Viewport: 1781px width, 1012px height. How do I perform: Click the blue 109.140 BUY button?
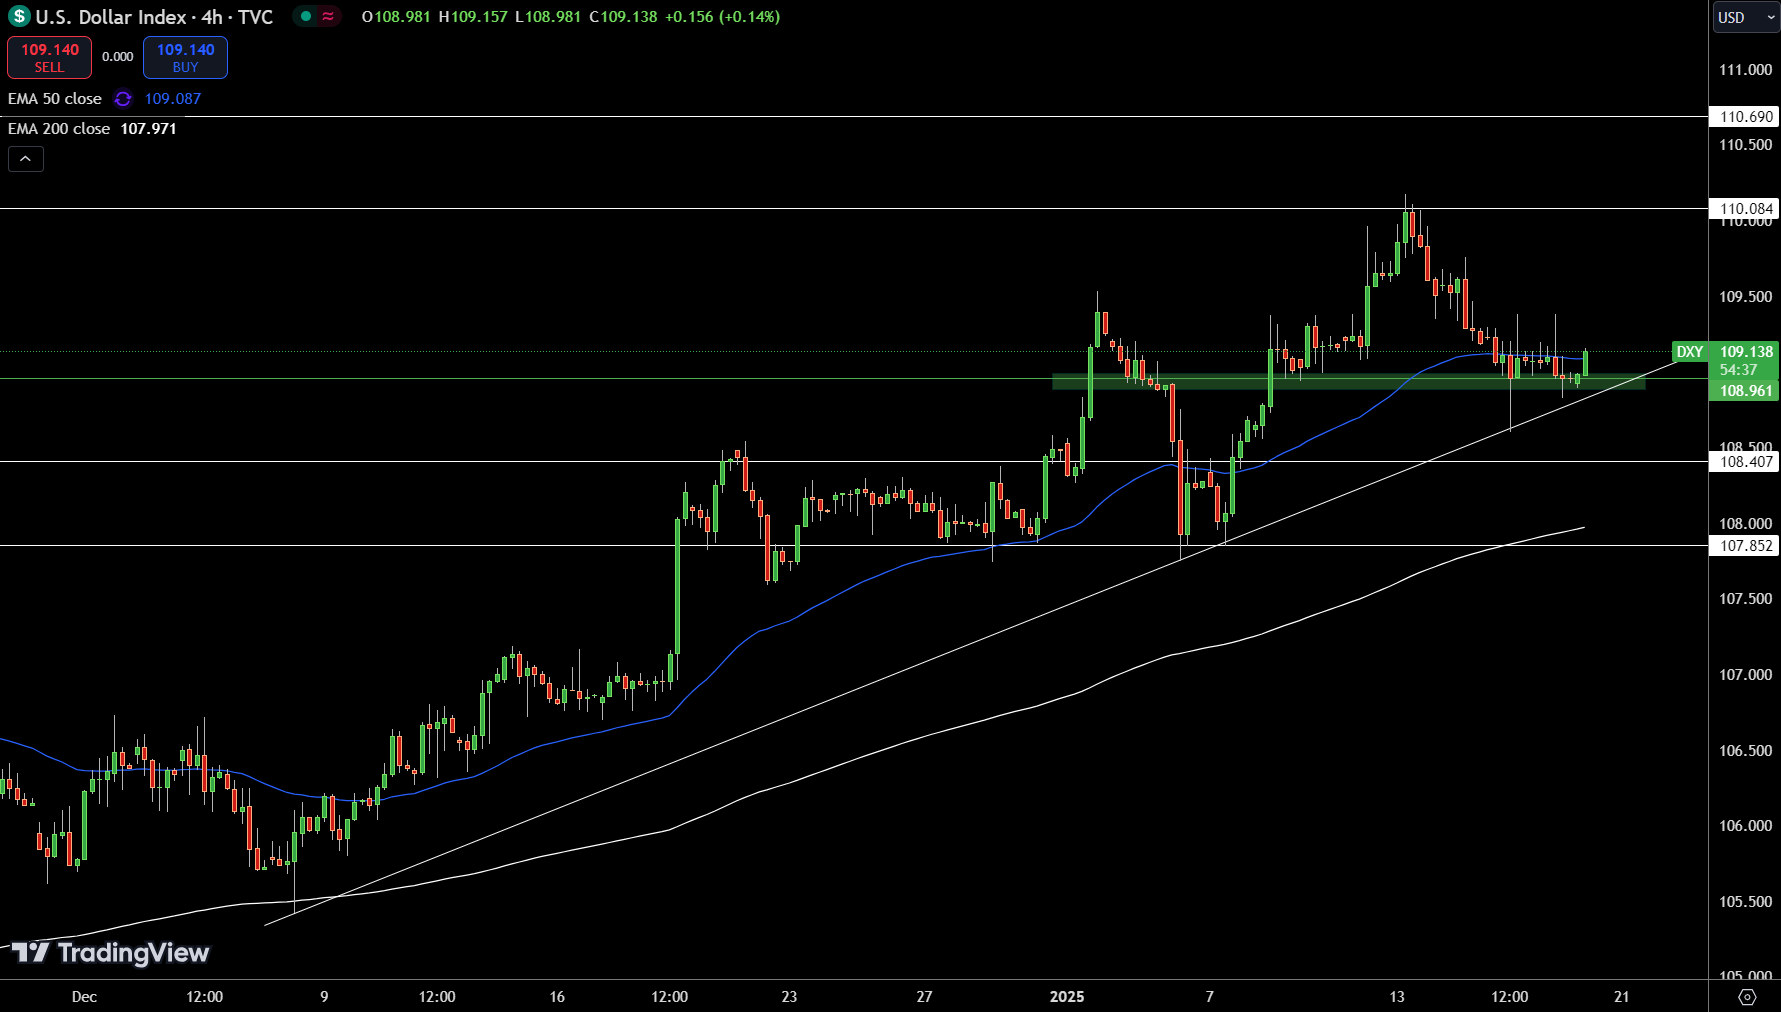click(x=185, y=57)
